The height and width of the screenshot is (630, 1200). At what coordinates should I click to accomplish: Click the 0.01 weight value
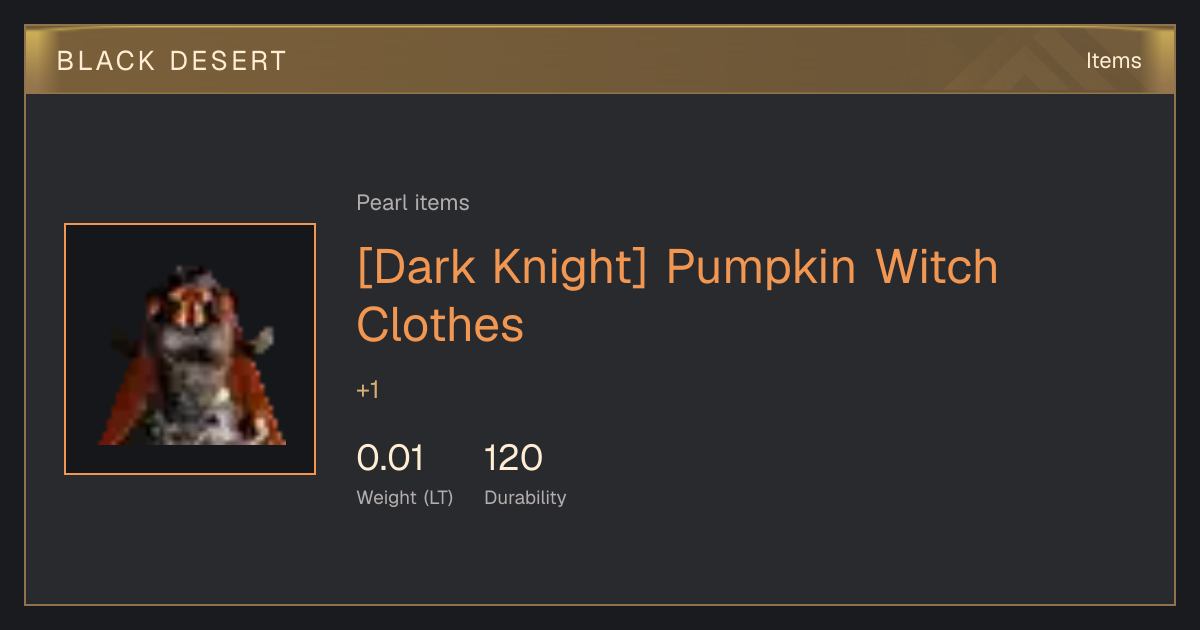coord(390,458)
